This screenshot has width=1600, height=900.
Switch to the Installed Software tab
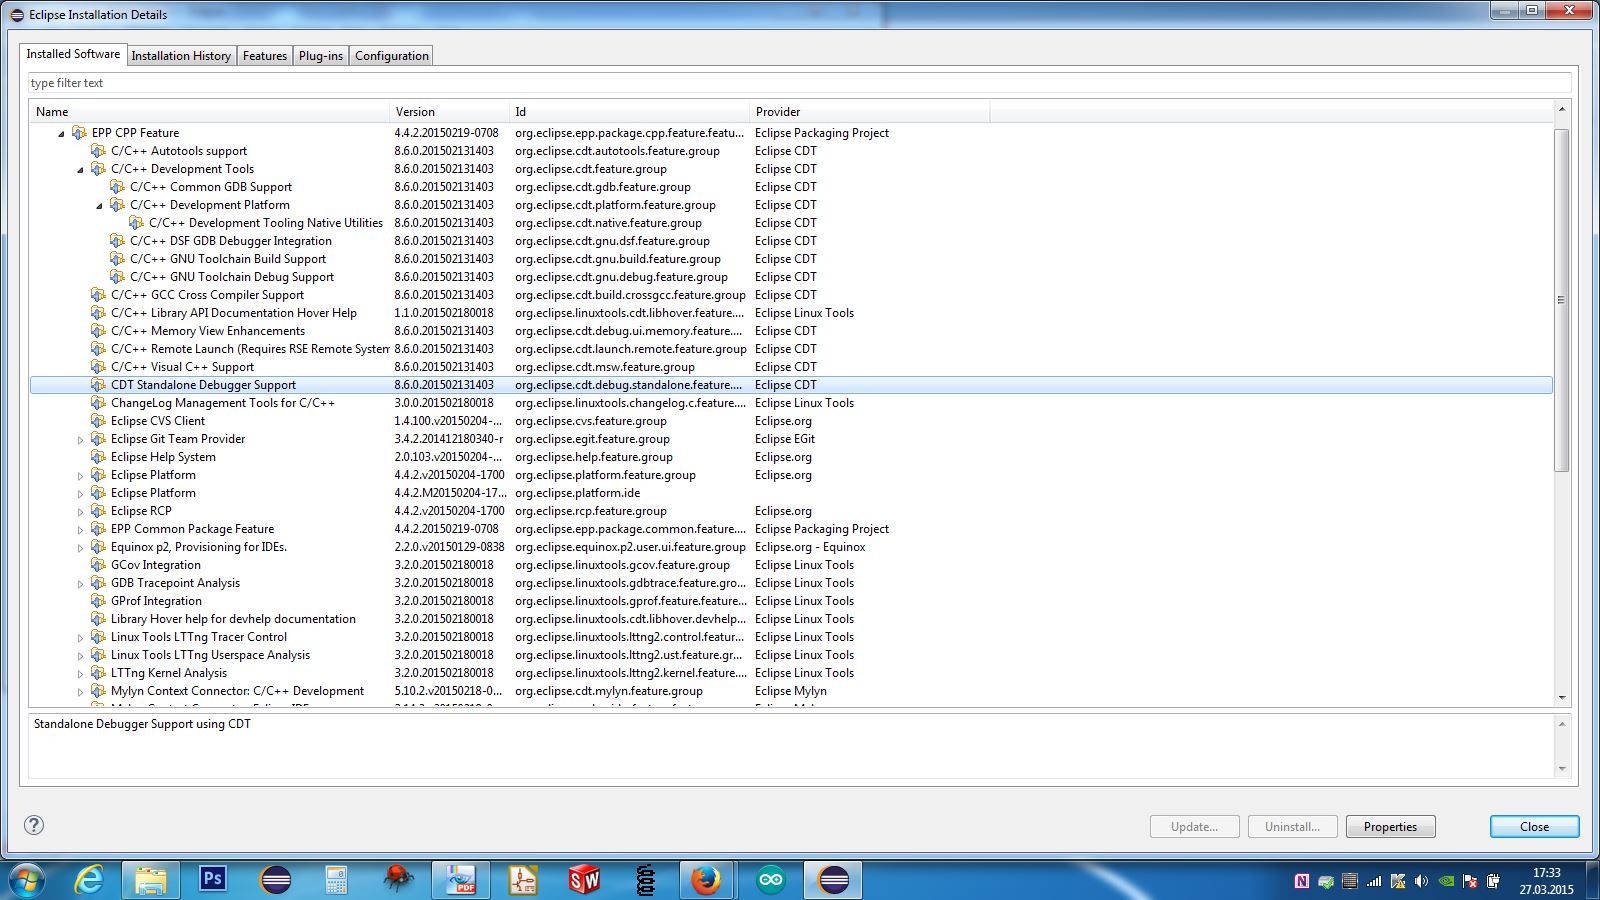[x=73, y=54]
